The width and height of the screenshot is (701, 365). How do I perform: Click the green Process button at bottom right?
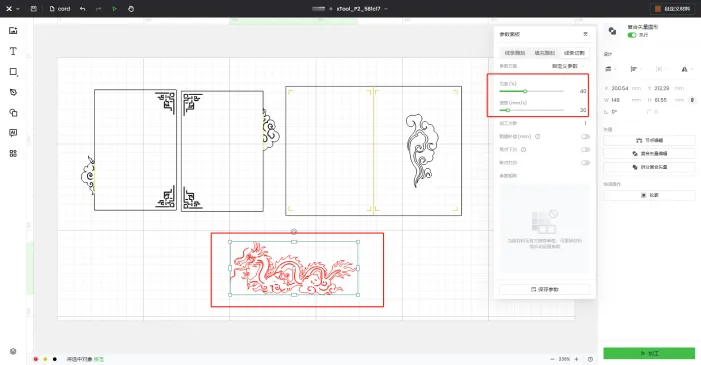[649, 353]
